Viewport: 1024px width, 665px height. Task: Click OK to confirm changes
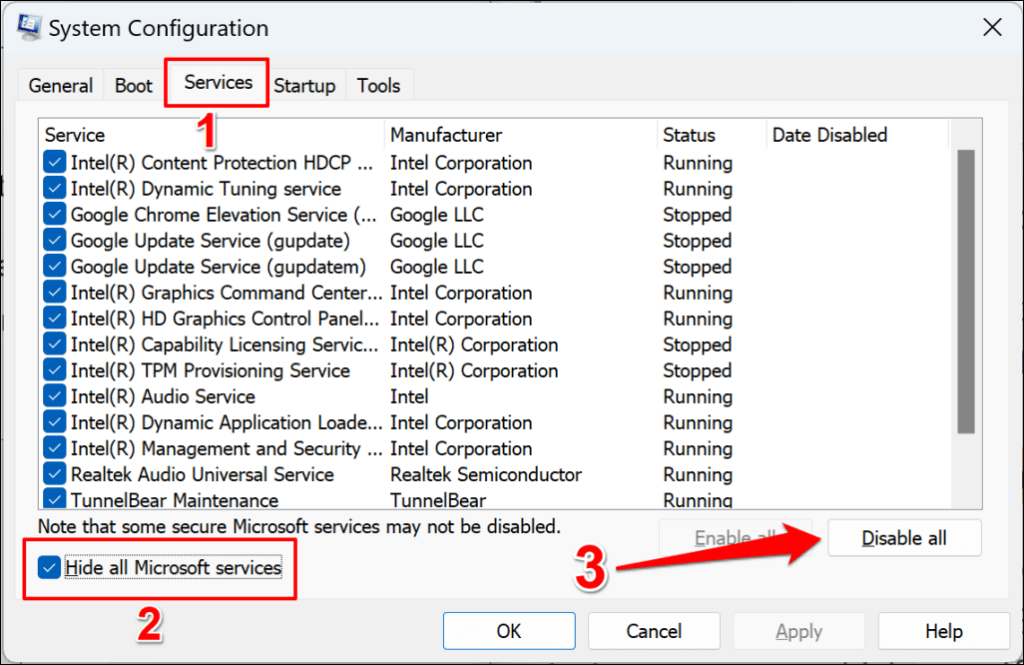[x=509, y=630]
